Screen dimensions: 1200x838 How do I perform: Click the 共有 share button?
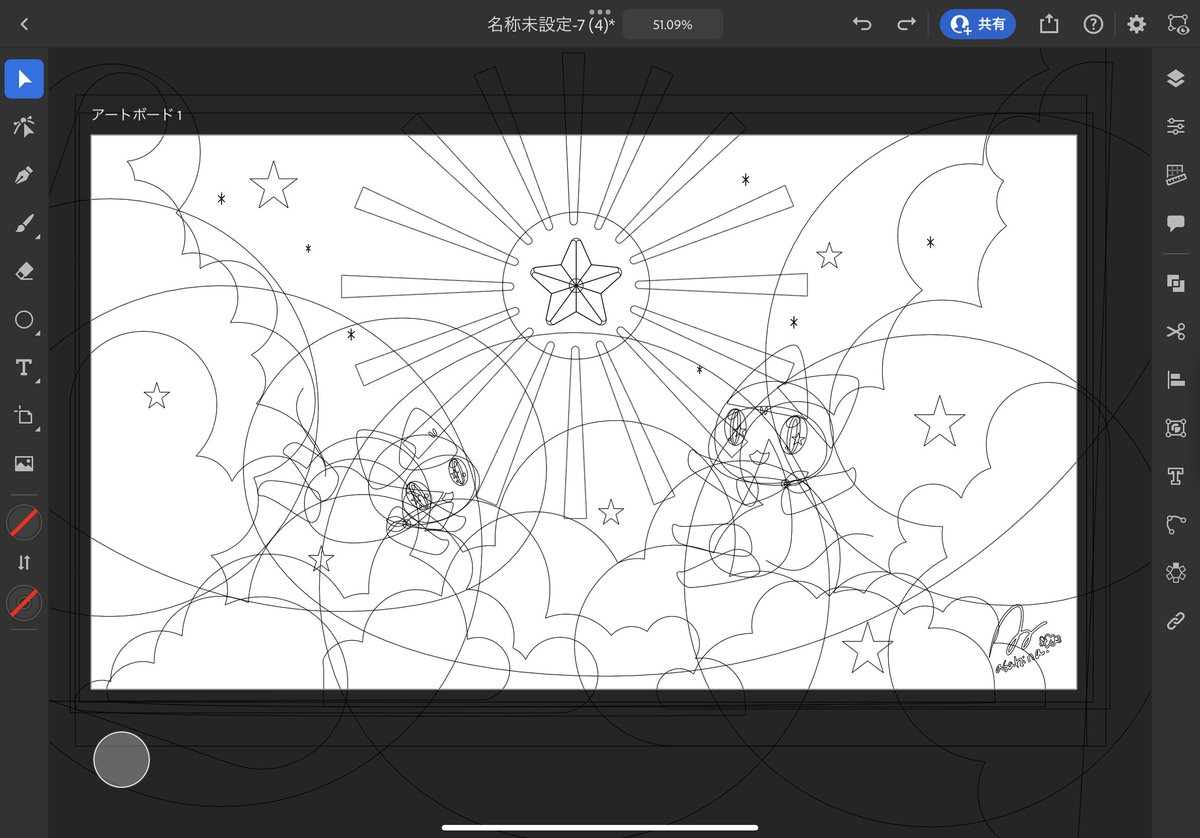[978, 24]
